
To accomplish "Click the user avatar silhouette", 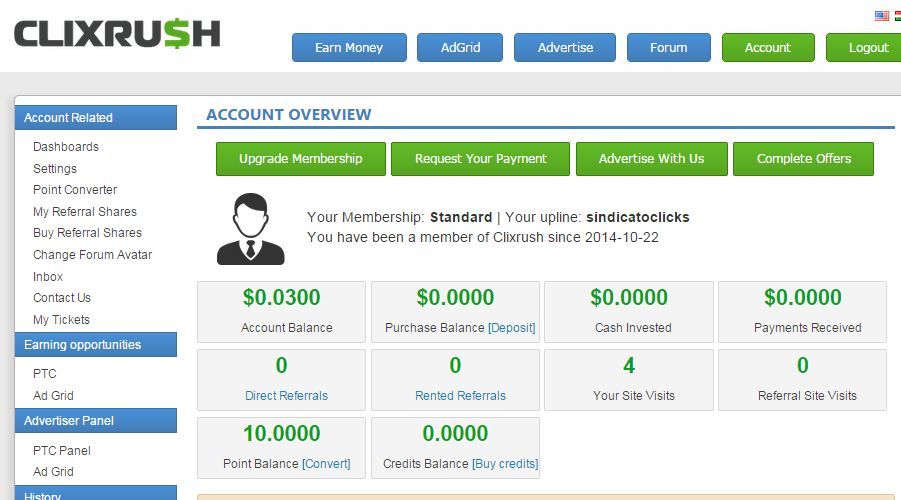I will (x=251, y=229).
